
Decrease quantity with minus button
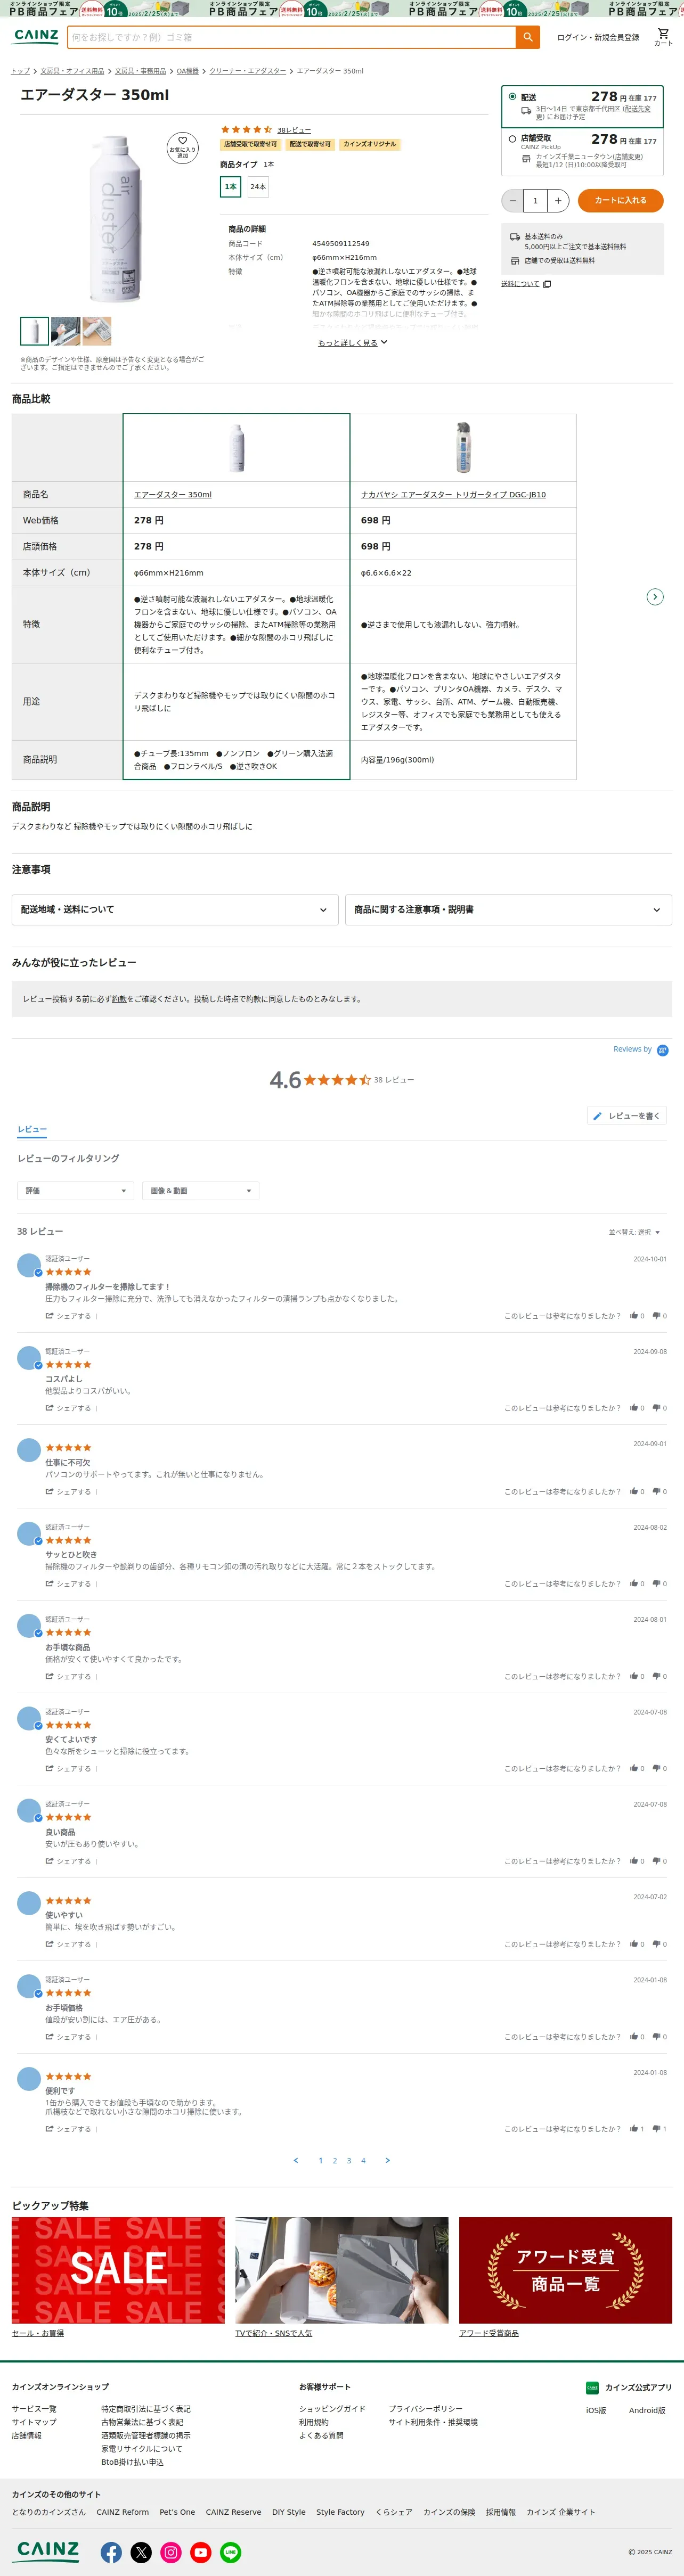513,201
